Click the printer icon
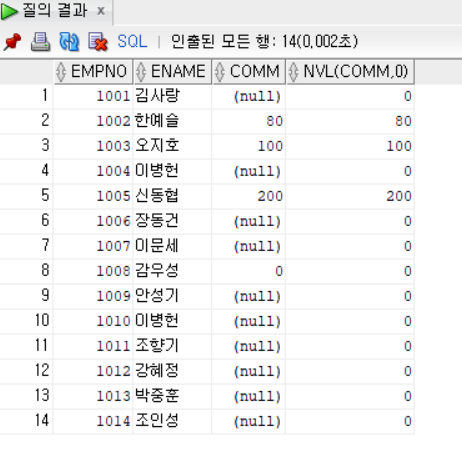Image resolution: width=462 pixels, height=450 pixels. (40, 42)
